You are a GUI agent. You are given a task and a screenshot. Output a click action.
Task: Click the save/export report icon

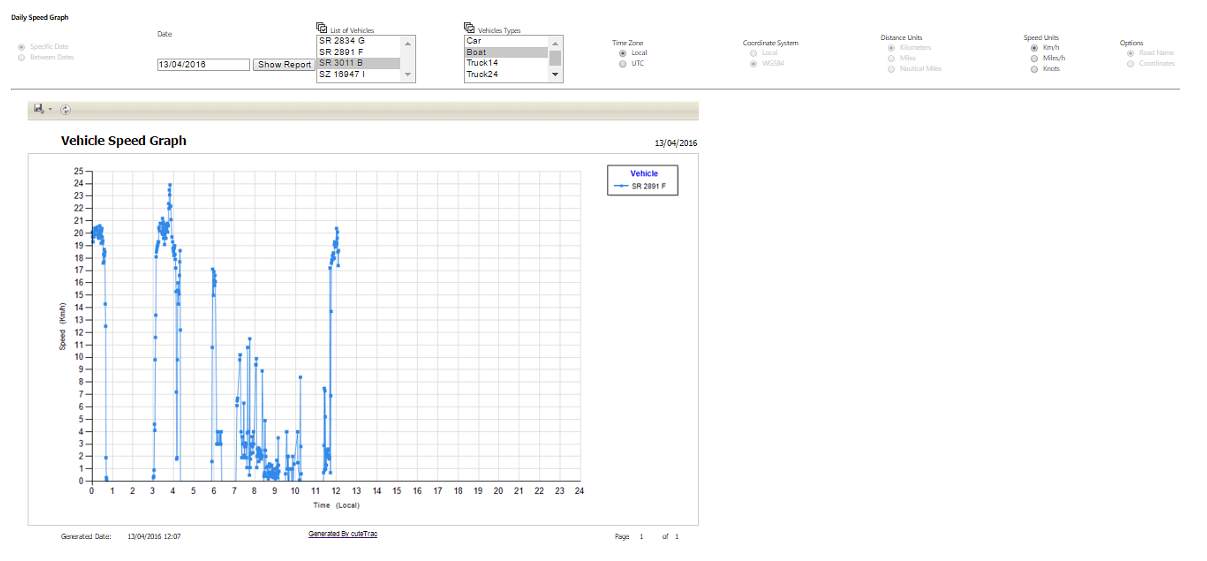pos(38,109)
